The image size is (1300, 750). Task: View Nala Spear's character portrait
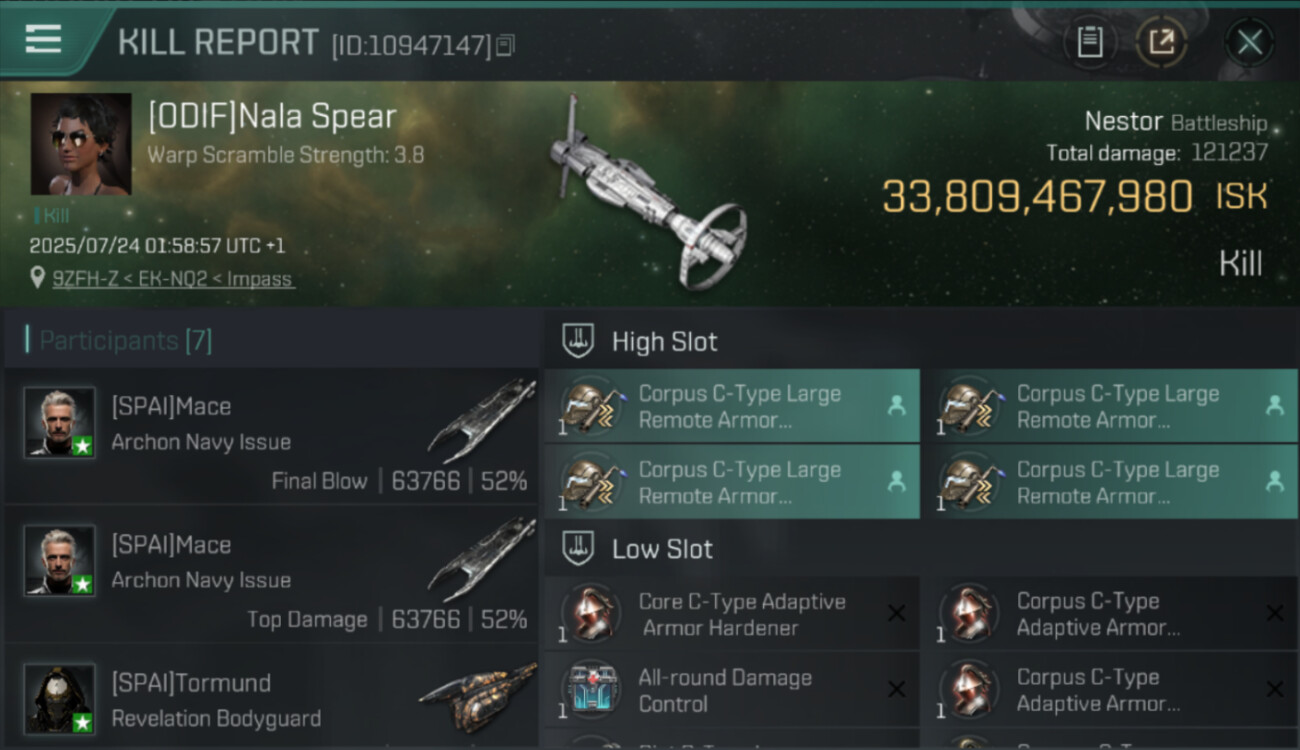(81, 144)
